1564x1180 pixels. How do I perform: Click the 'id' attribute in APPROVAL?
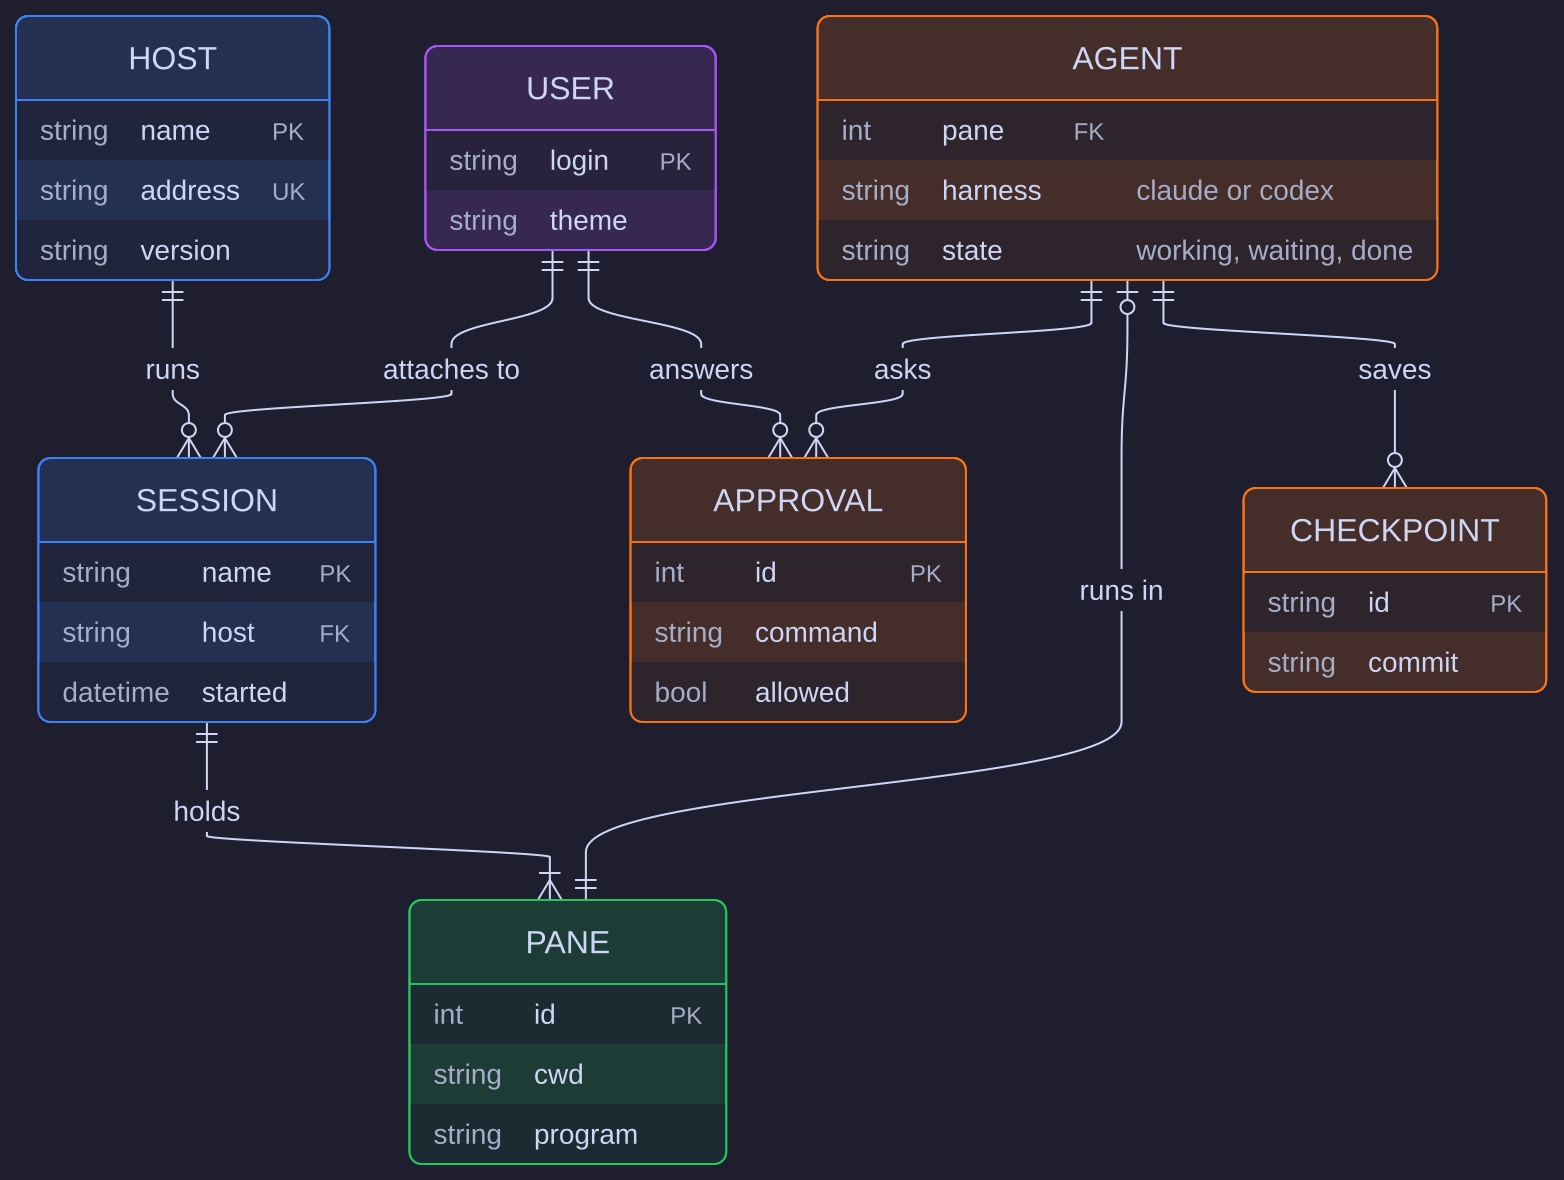coord(765,573)
